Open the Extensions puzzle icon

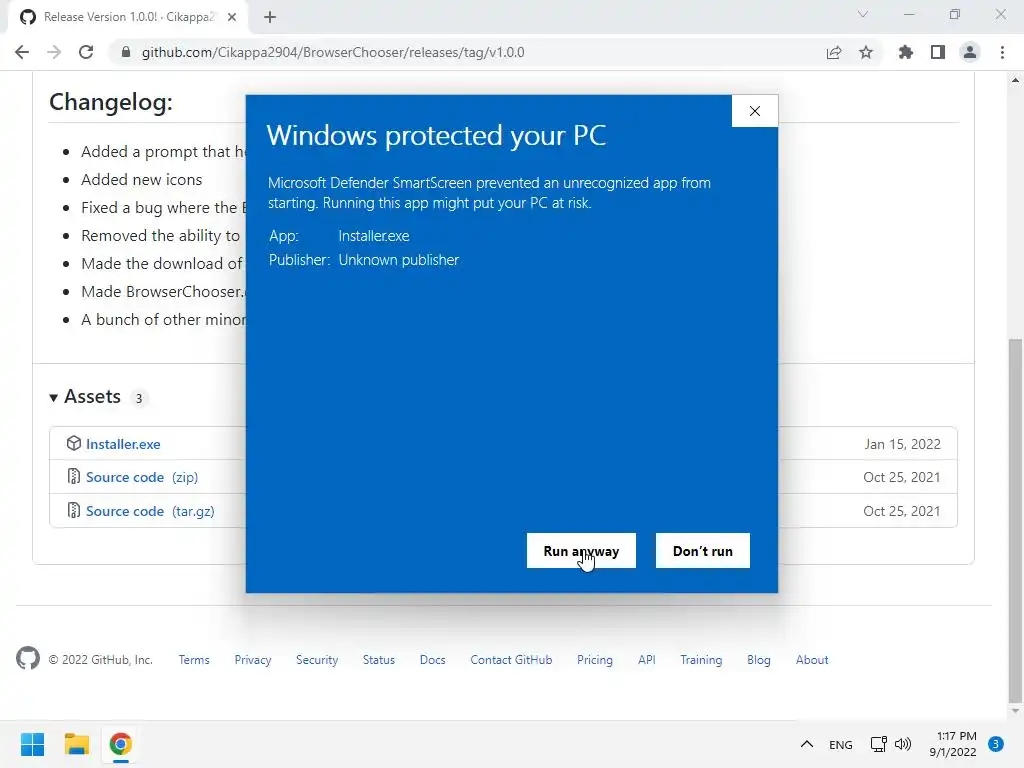pyautogui.click(x=906, y=52)
